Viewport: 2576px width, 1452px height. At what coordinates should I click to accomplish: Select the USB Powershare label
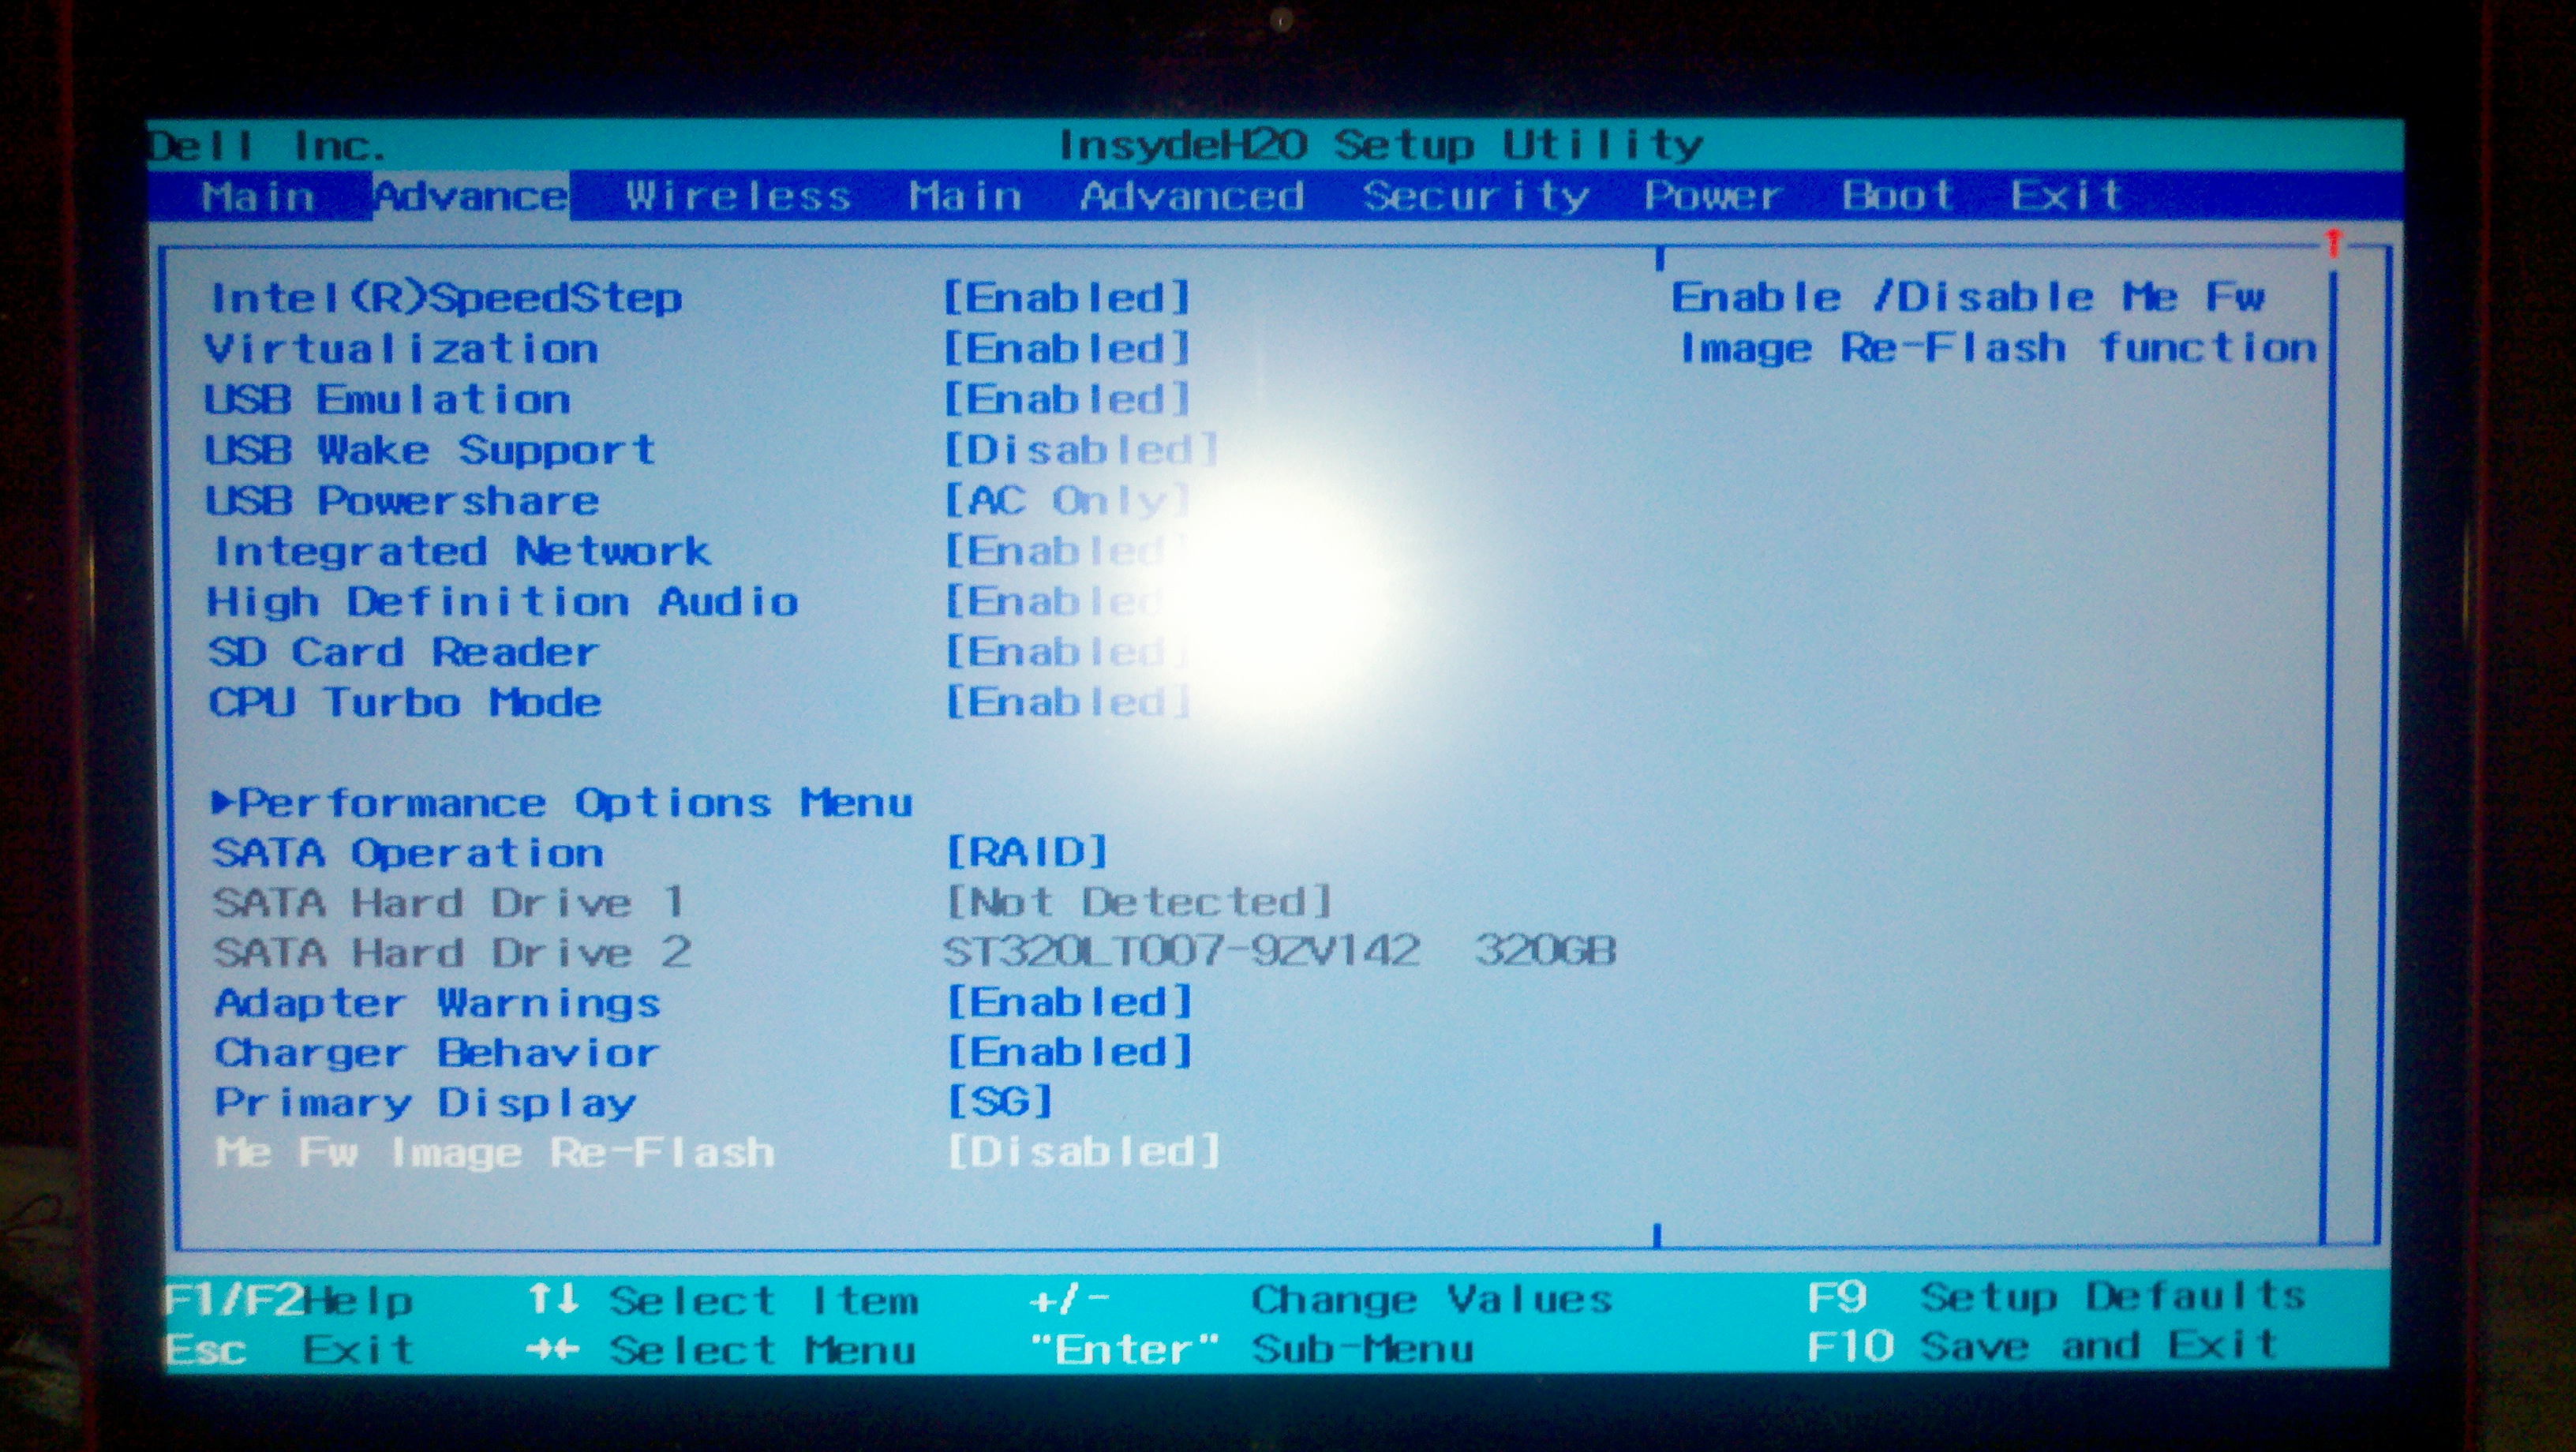402,500
